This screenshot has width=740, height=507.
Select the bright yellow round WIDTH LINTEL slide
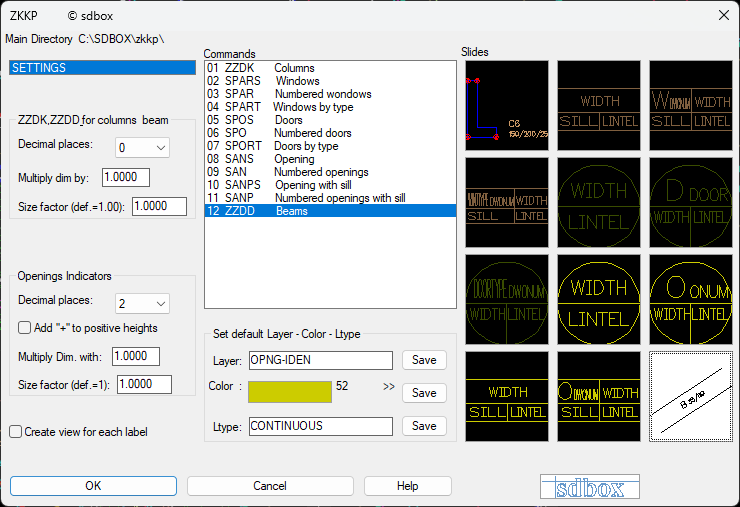point(599,300)
